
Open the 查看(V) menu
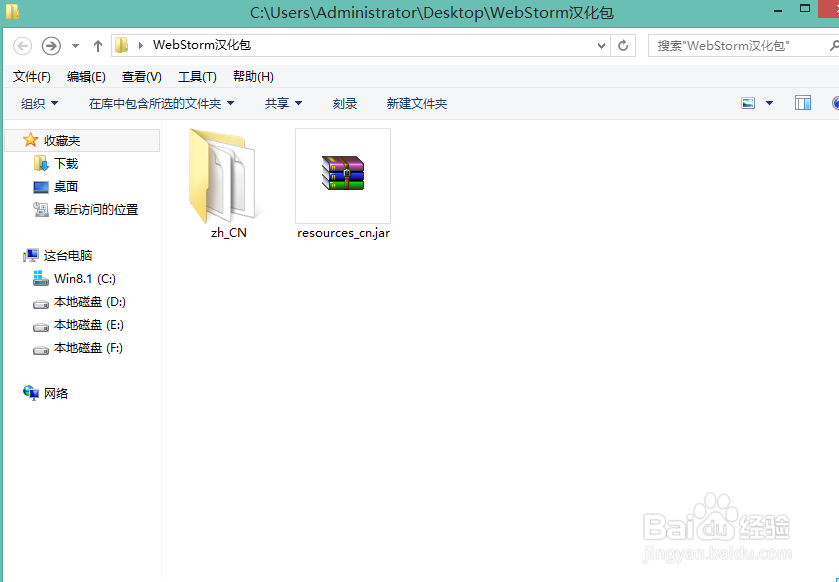point(142,77)
